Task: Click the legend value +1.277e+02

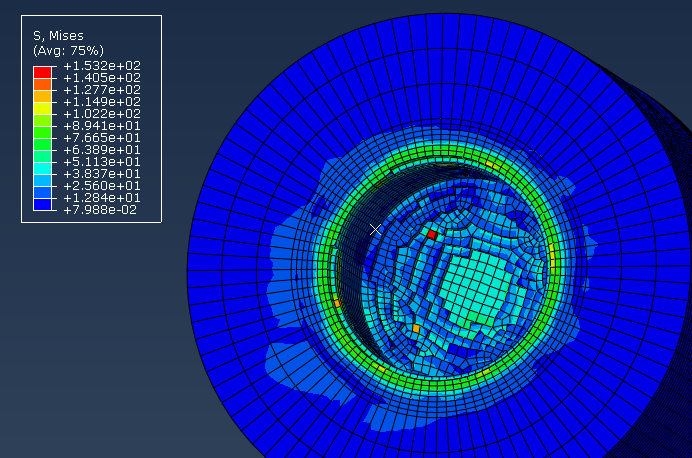Action: [x=102, y=90]
